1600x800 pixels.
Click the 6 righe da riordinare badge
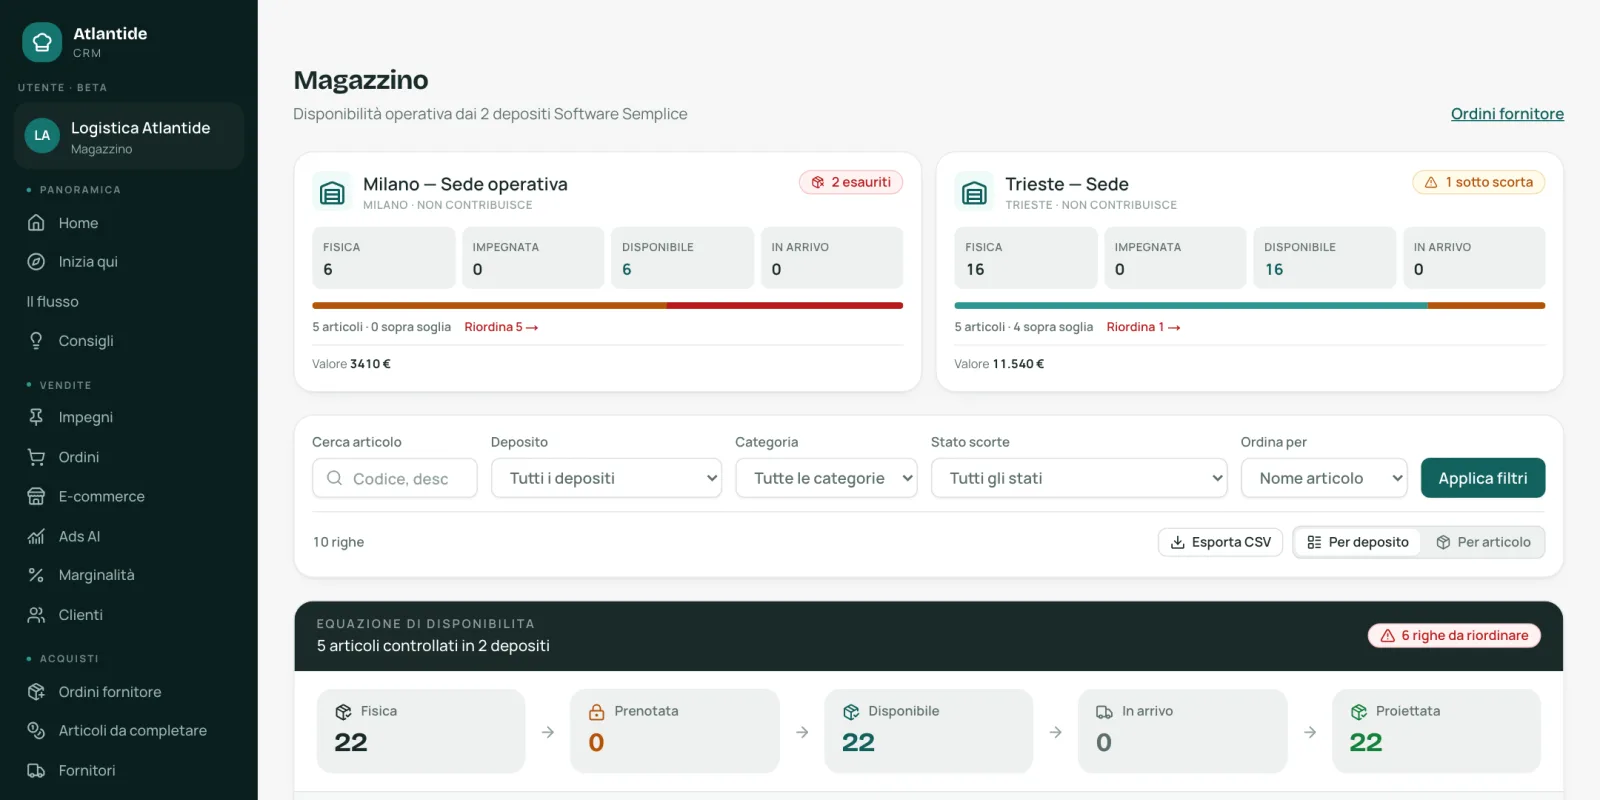click(x=1454, y=636)
